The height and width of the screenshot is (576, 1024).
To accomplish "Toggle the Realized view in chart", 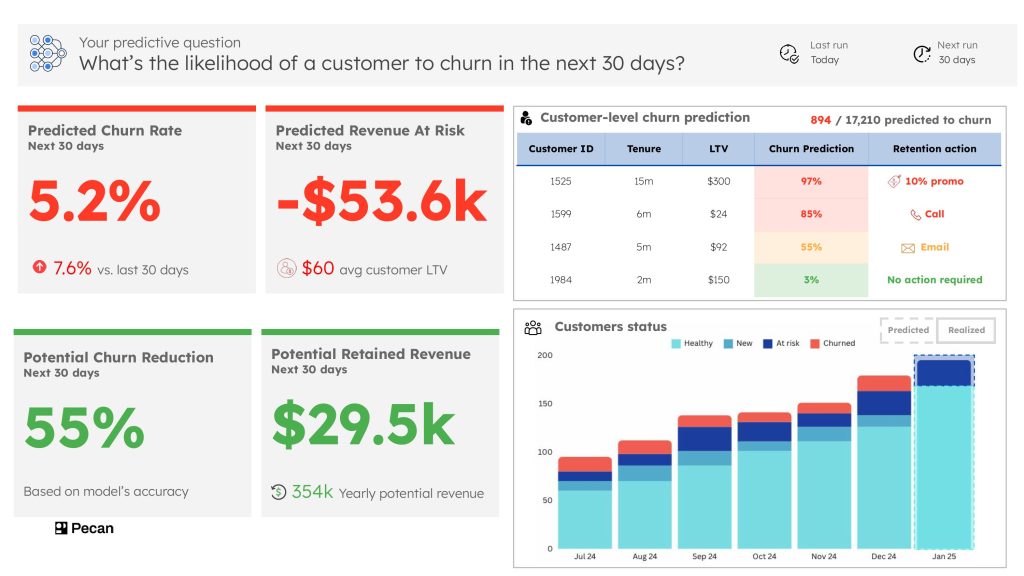I will pos(966,330).
